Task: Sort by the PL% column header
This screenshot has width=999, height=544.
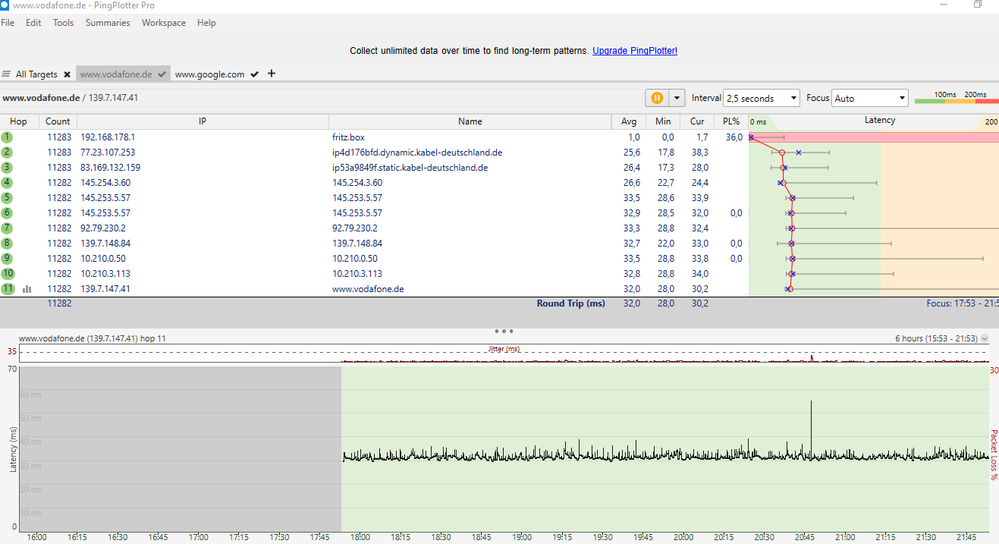Action: click(731, 121)
